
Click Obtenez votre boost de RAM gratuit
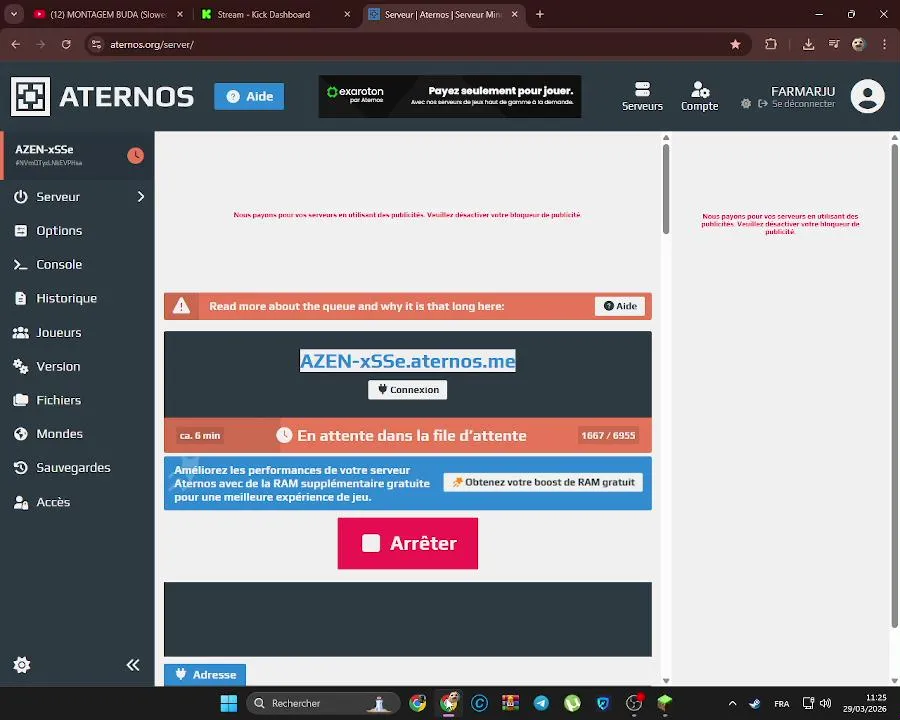543,482
